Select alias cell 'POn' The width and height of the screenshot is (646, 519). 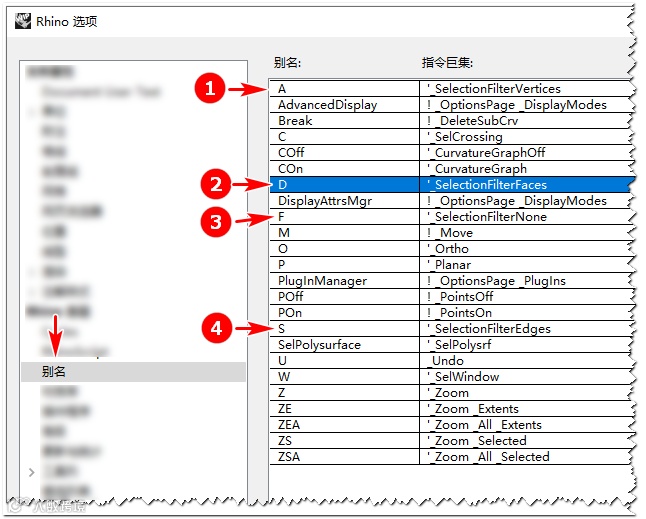click(344, 313)
